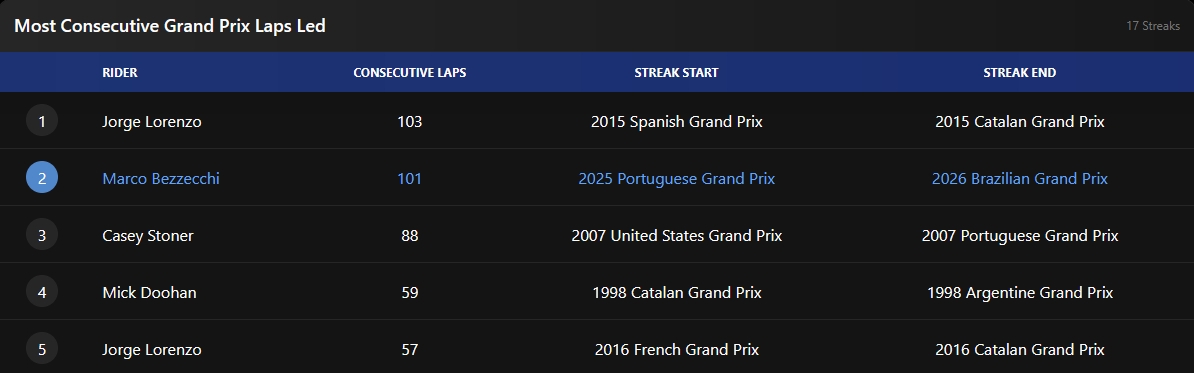The width and height of the screenshot is (1194, 373).
Task: Select the 2025 Portuguese Grand Prix link
Action: point(676,179)
